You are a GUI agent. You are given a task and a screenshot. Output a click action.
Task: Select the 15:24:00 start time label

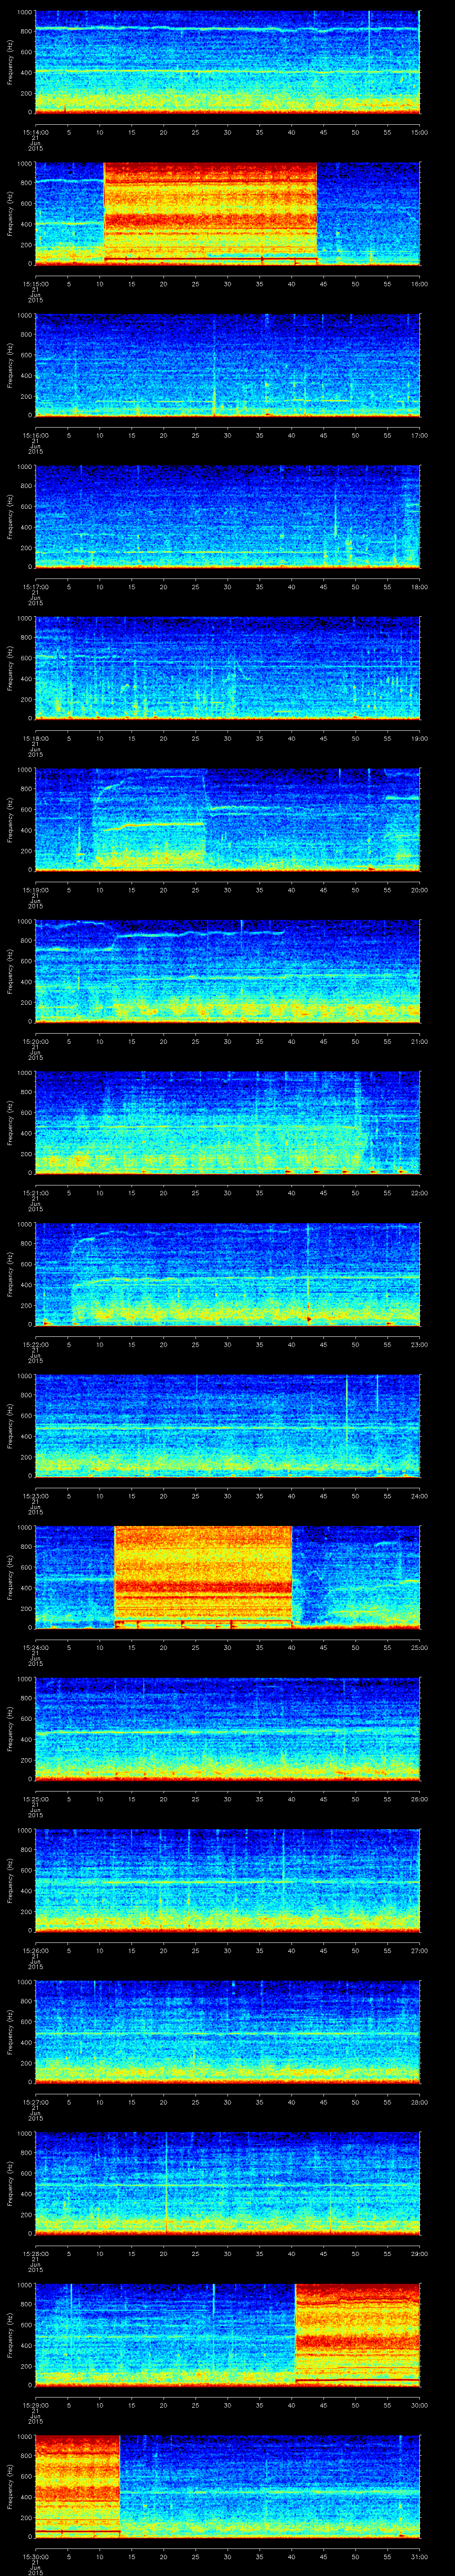[x=35, y=1647]
